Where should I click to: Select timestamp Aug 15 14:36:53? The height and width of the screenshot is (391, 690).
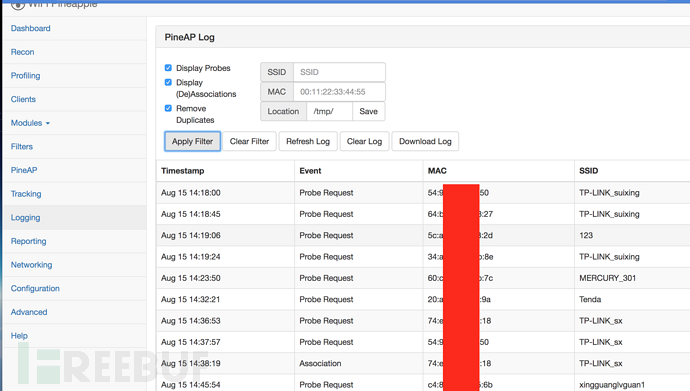(x=191, y=321)
